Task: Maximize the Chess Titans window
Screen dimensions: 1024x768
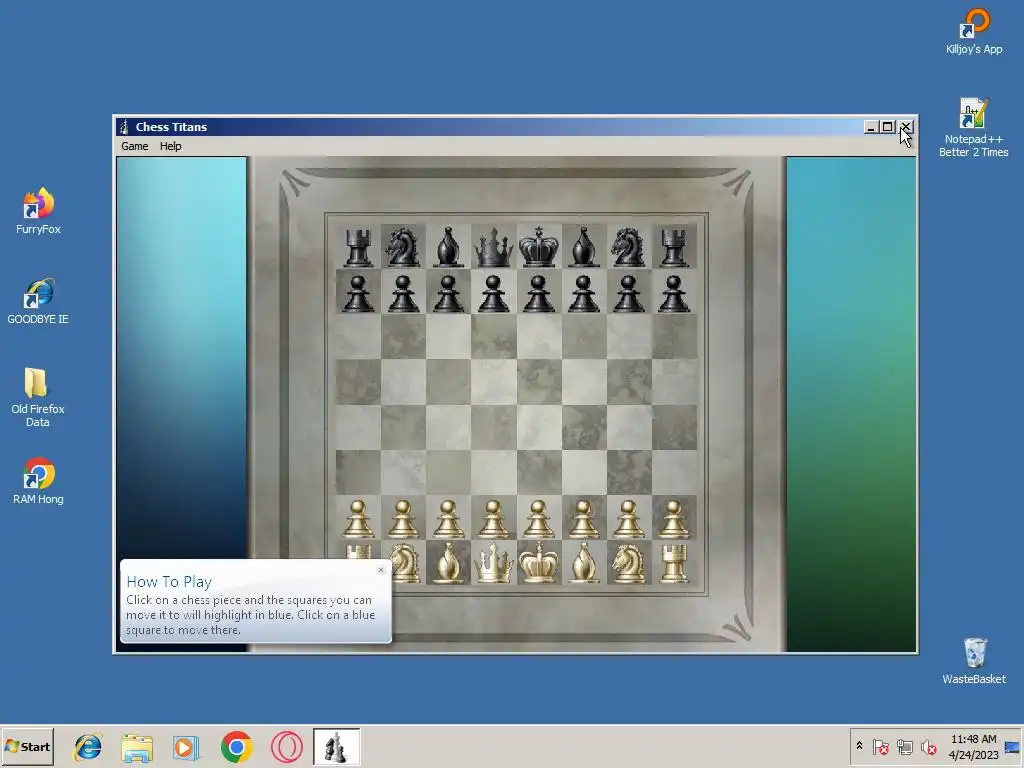Action: tap(887, 127)
